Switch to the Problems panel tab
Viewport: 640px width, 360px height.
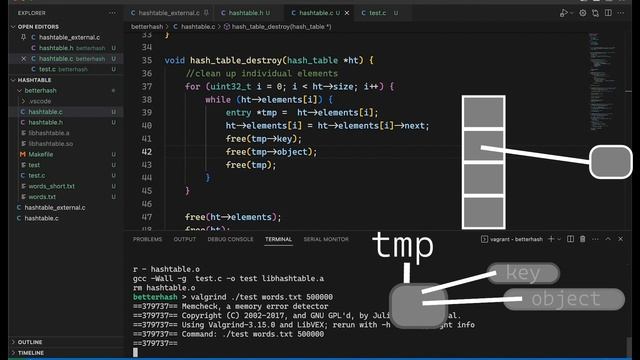coord(147,239)
